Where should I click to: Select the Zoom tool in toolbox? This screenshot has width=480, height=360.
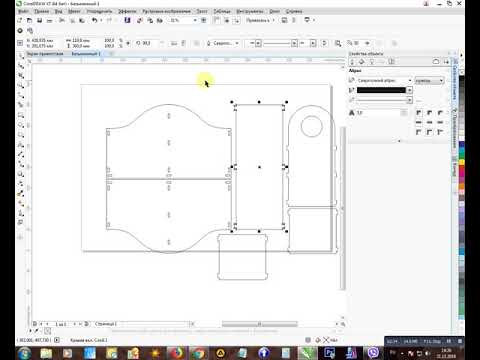pos(21,85)
